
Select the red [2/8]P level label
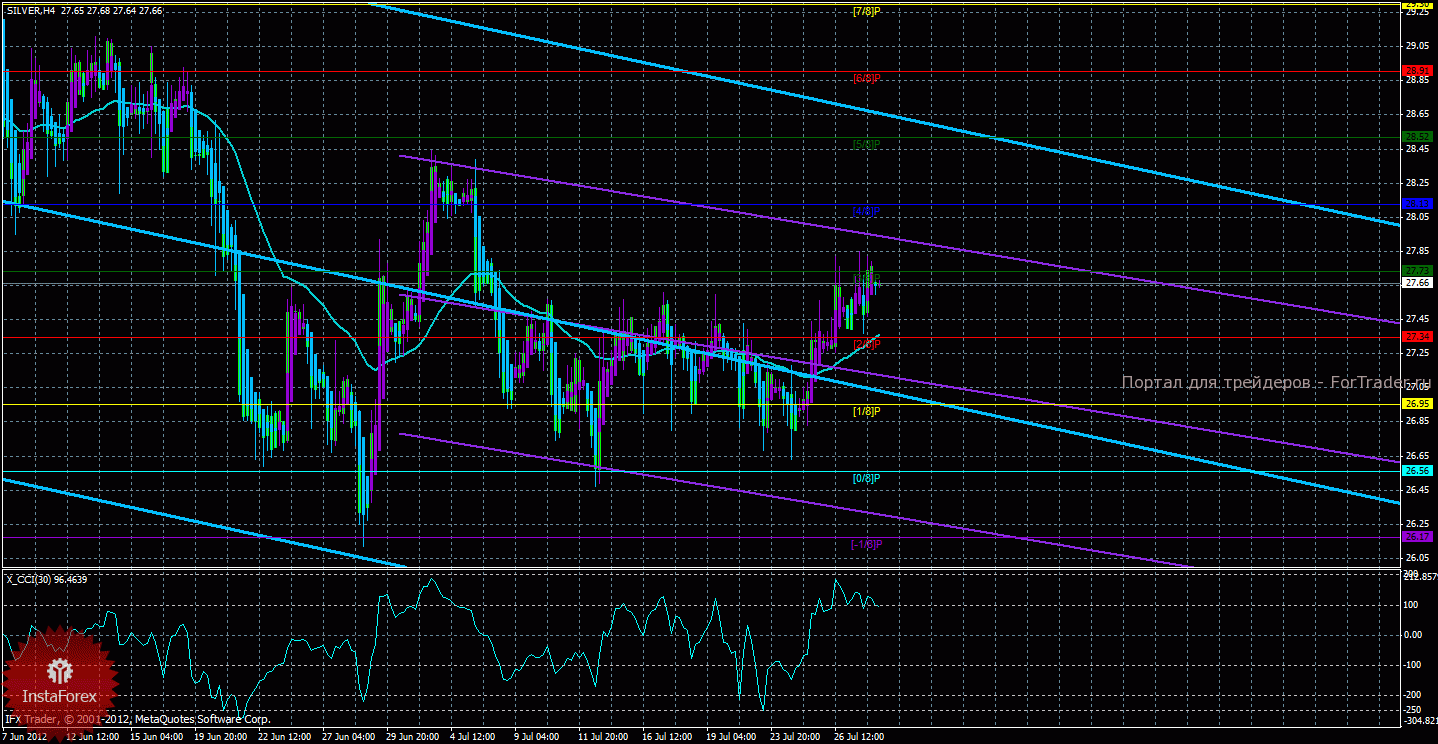866,344
